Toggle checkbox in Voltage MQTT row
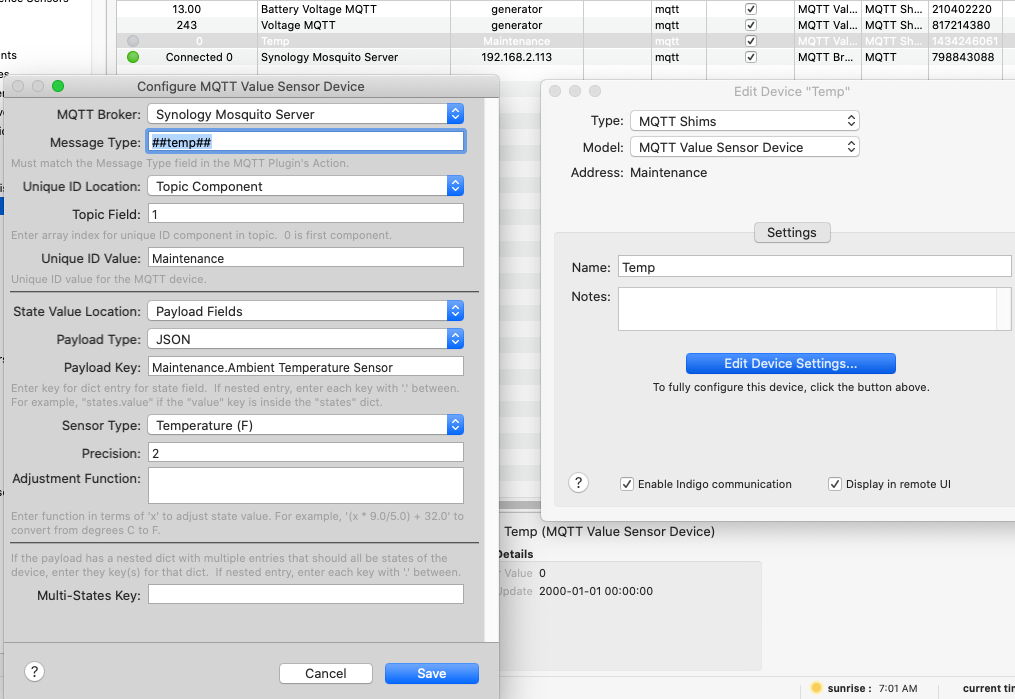This screenshot has height=699, width=1015. [751, 25]
